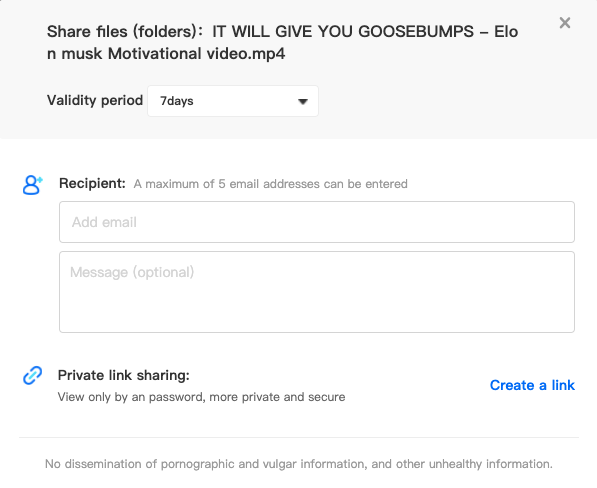Click the chain link icon
This screenshot has height=488, width=597.
(33, 375)
